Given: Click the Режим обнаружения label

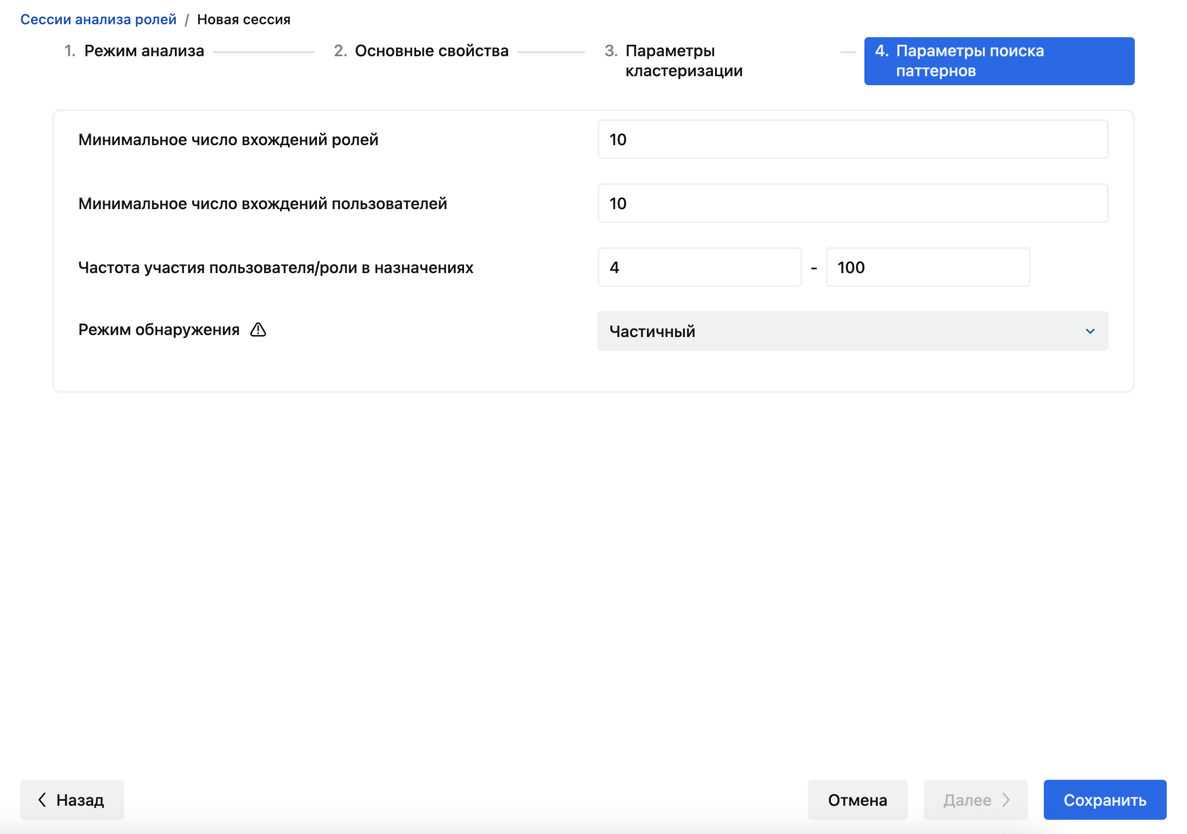Looking at the screenshot, I should (159, 330).
